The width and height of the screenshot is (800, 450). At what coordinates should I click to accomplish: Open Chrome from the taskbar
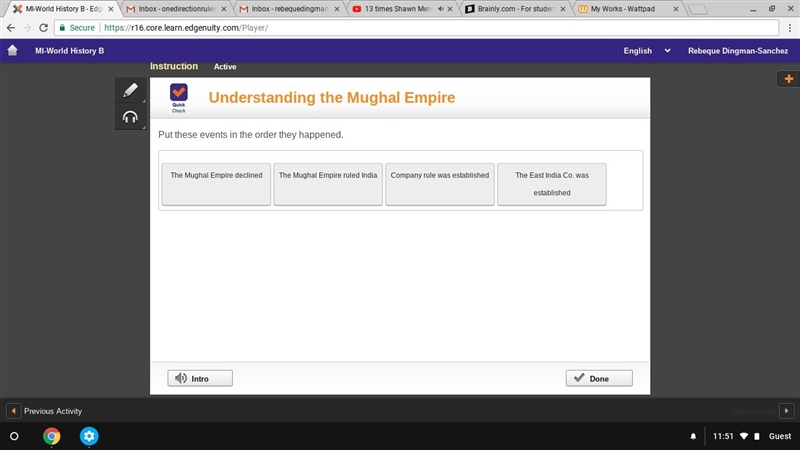pyautogui.click(x=52, y=436)
